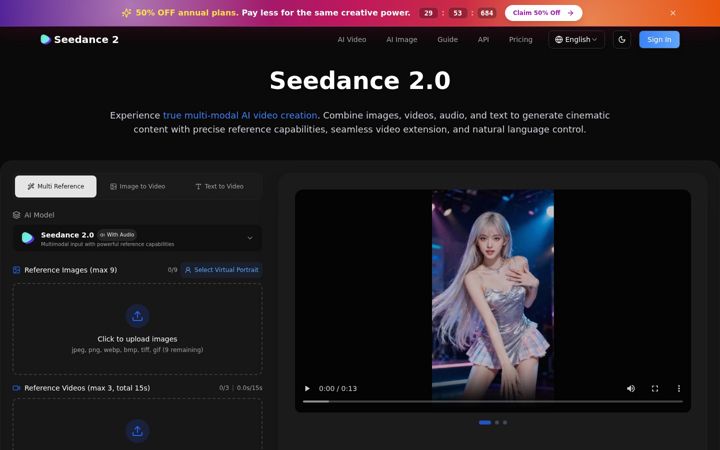Open the Pricing page
Viewport: 720px width, 450px height.
tap(520, 39)
